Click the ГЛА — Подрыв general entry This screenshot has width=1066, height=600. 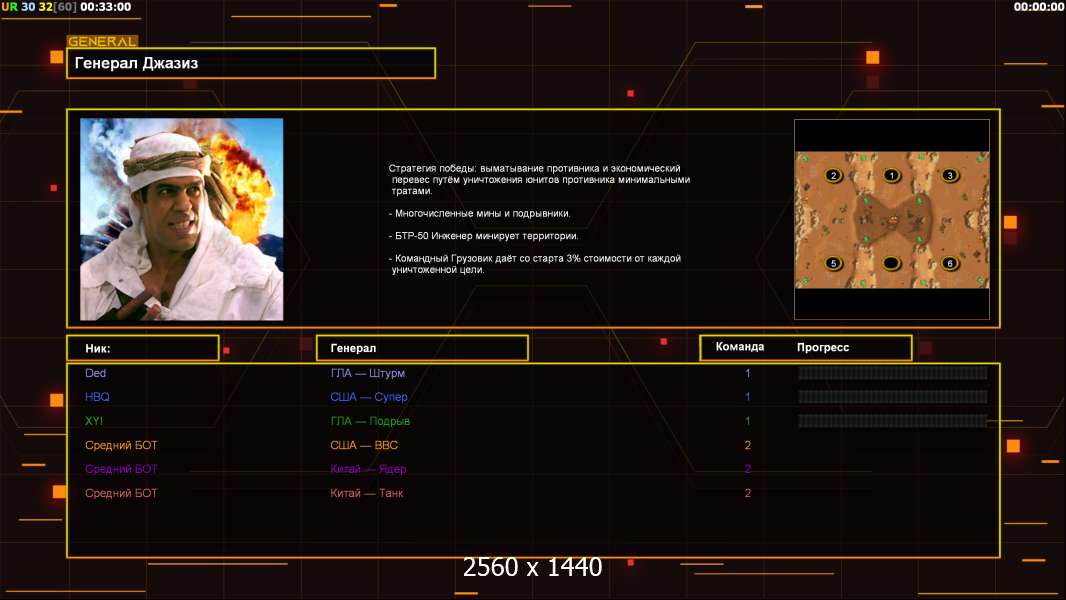[370, 421]
